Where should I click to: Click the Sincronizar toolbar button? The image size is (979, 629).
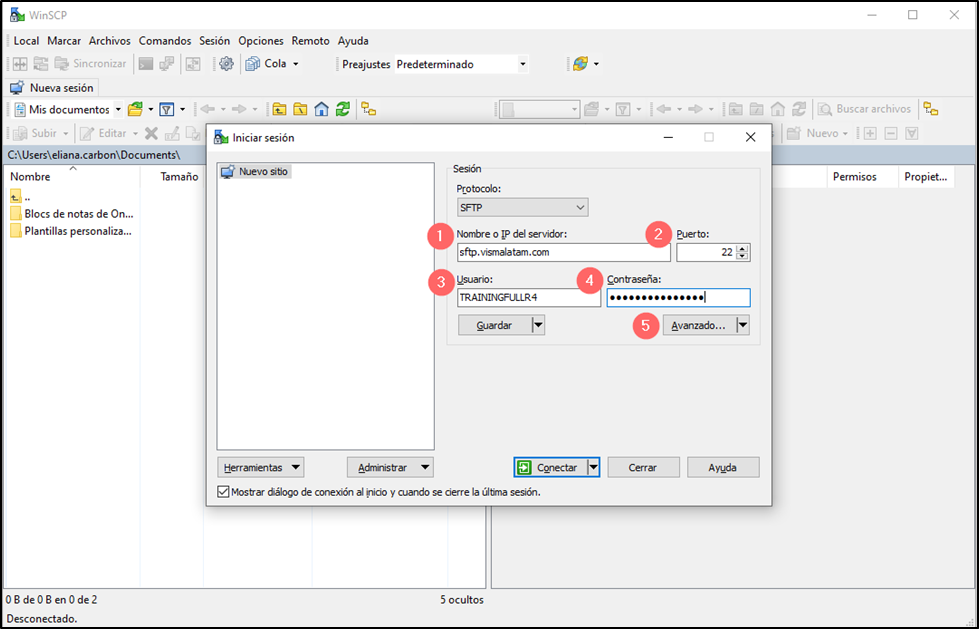(x=91, y=64)
